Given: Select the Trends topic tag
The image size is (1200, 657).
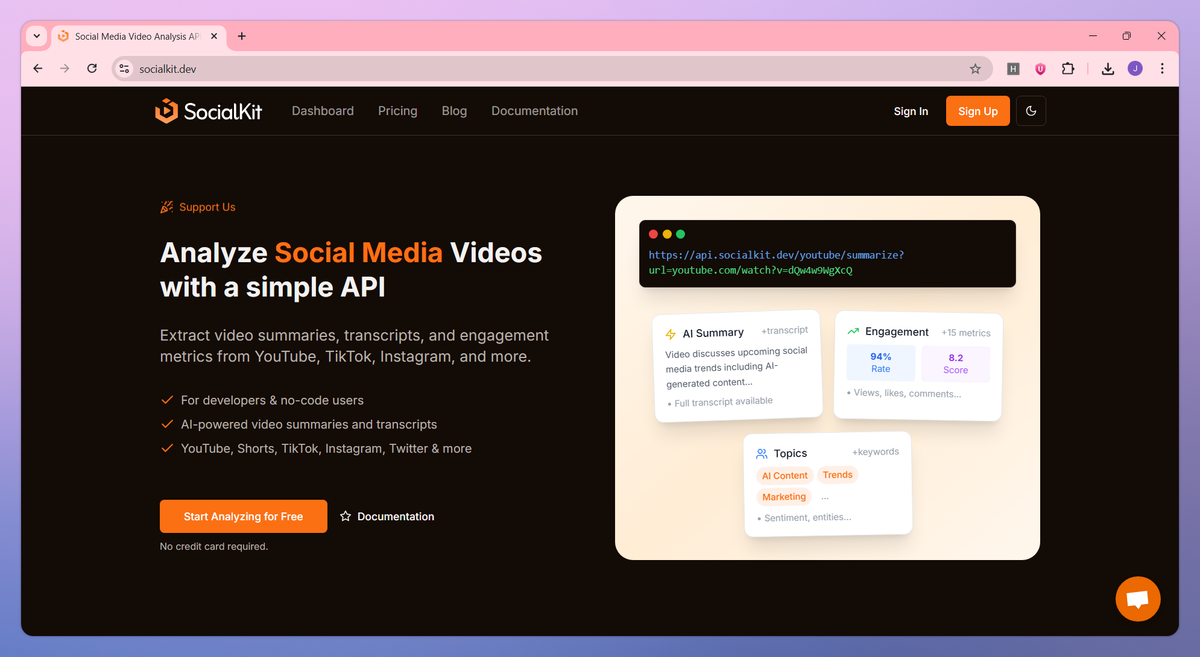Looking at the screenshot, I should pyautogui.click(x=838, y=475).
